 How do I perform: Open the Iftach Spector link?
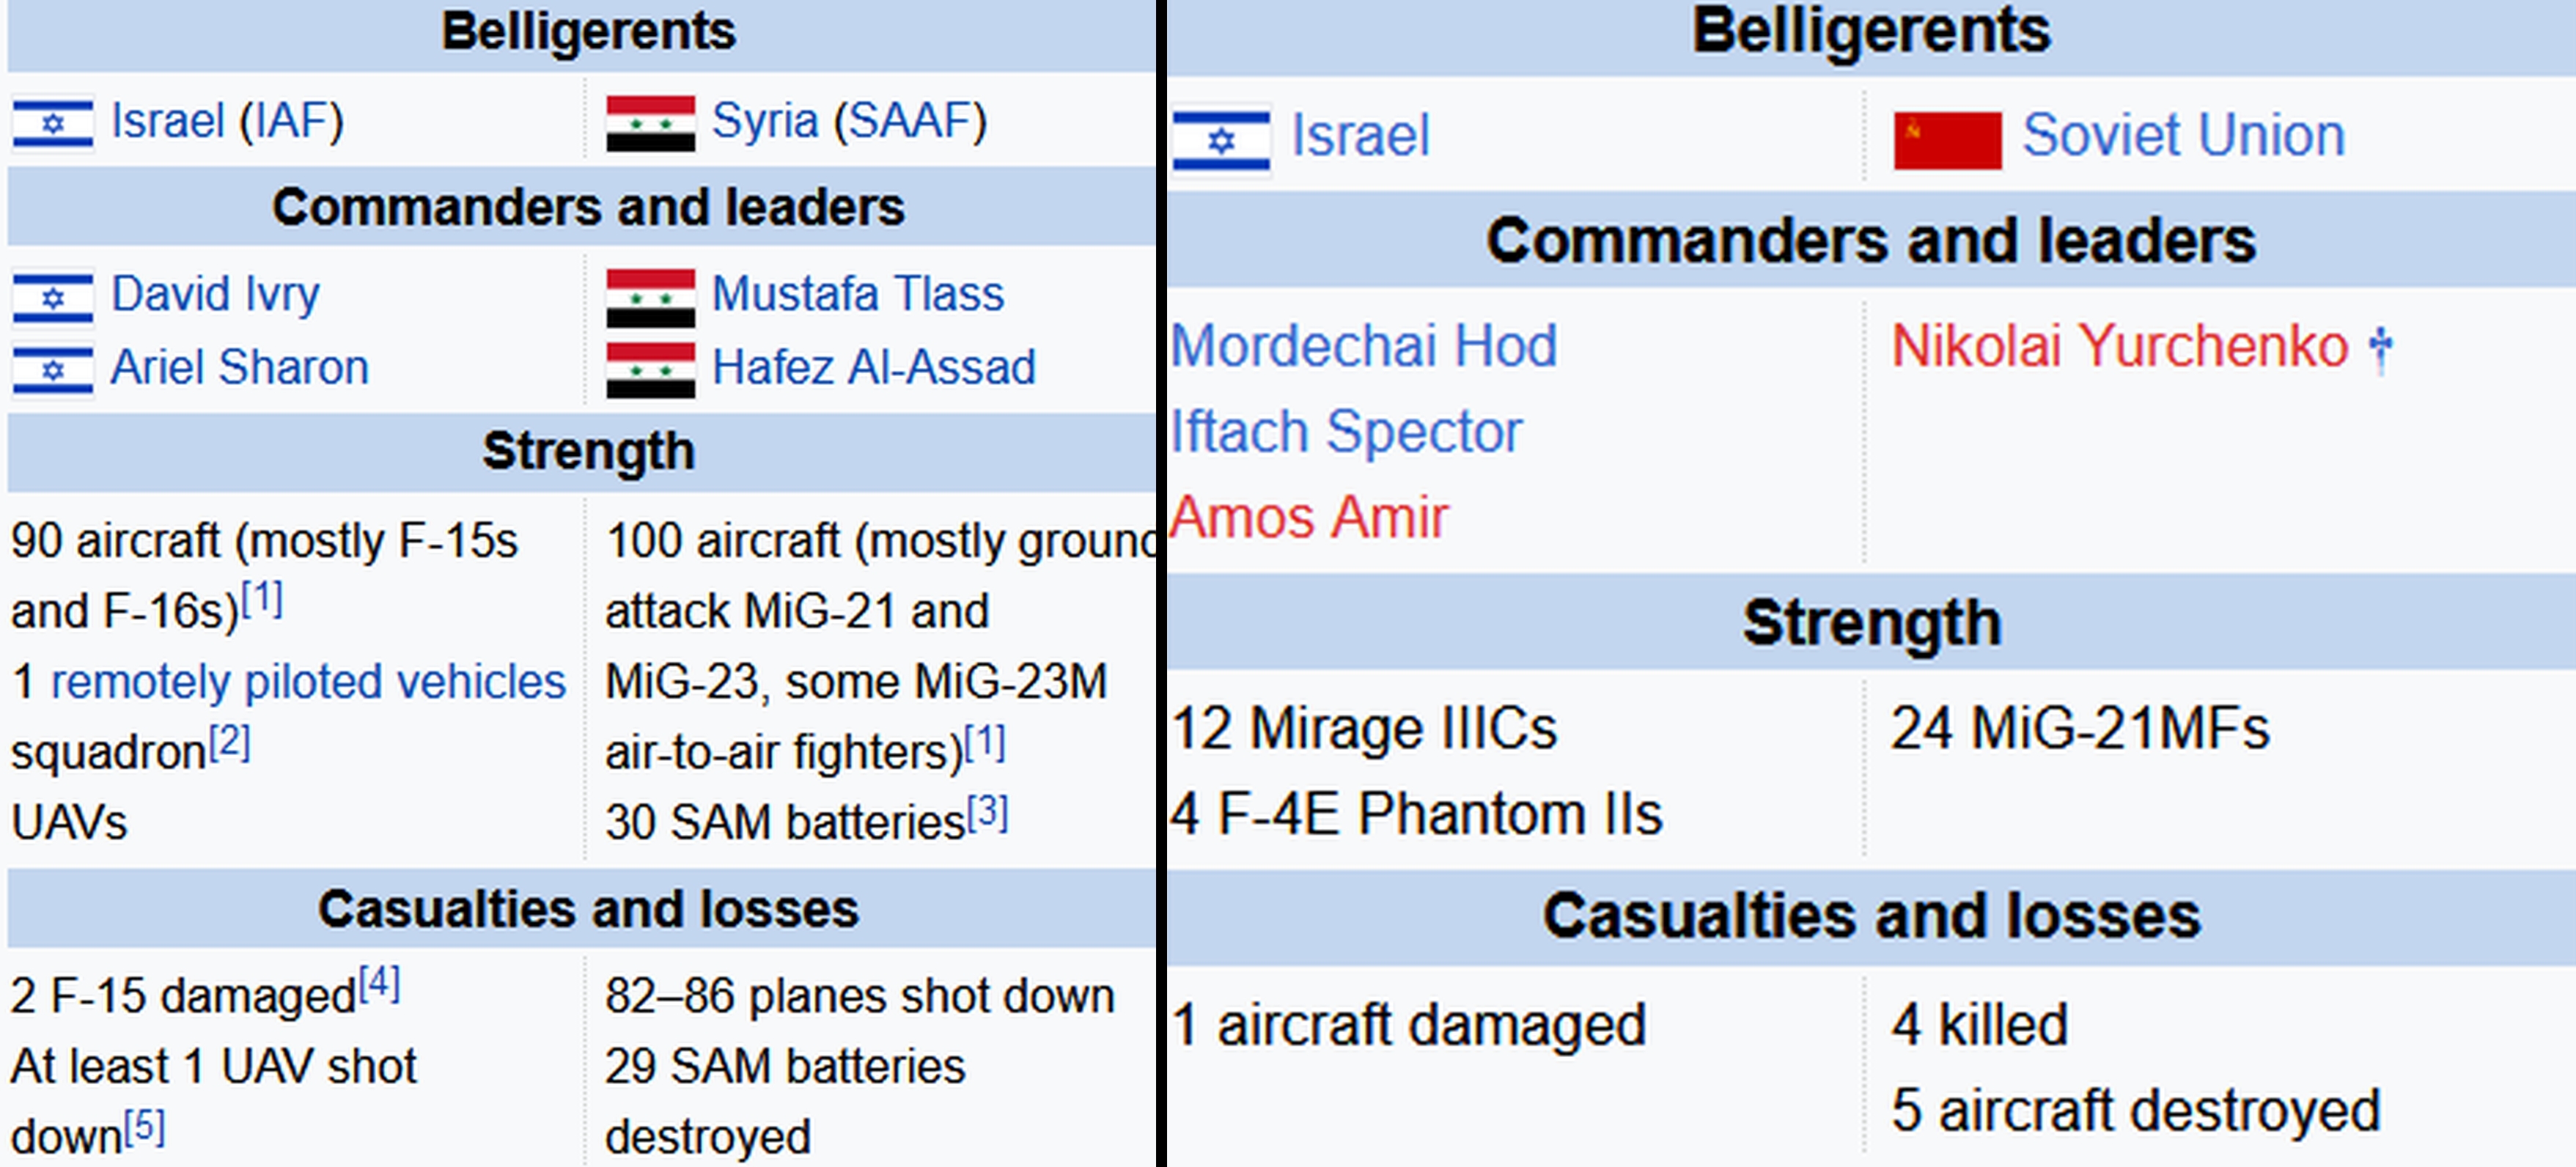tap(1346, 432)
